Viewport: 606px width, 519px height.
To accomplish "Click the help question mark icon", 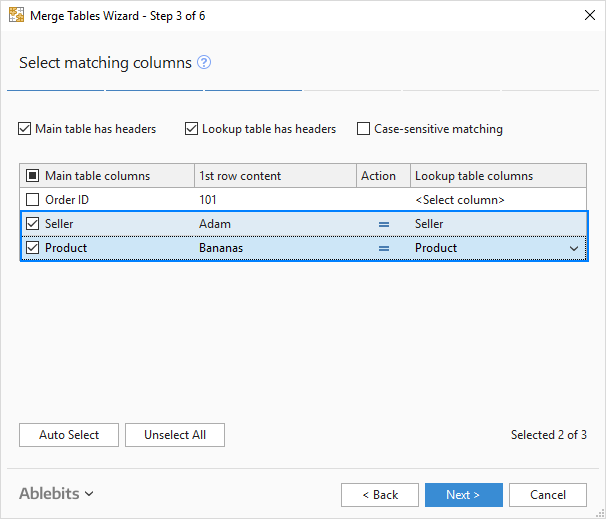I will pyautogui.click(x=204, y=62).
